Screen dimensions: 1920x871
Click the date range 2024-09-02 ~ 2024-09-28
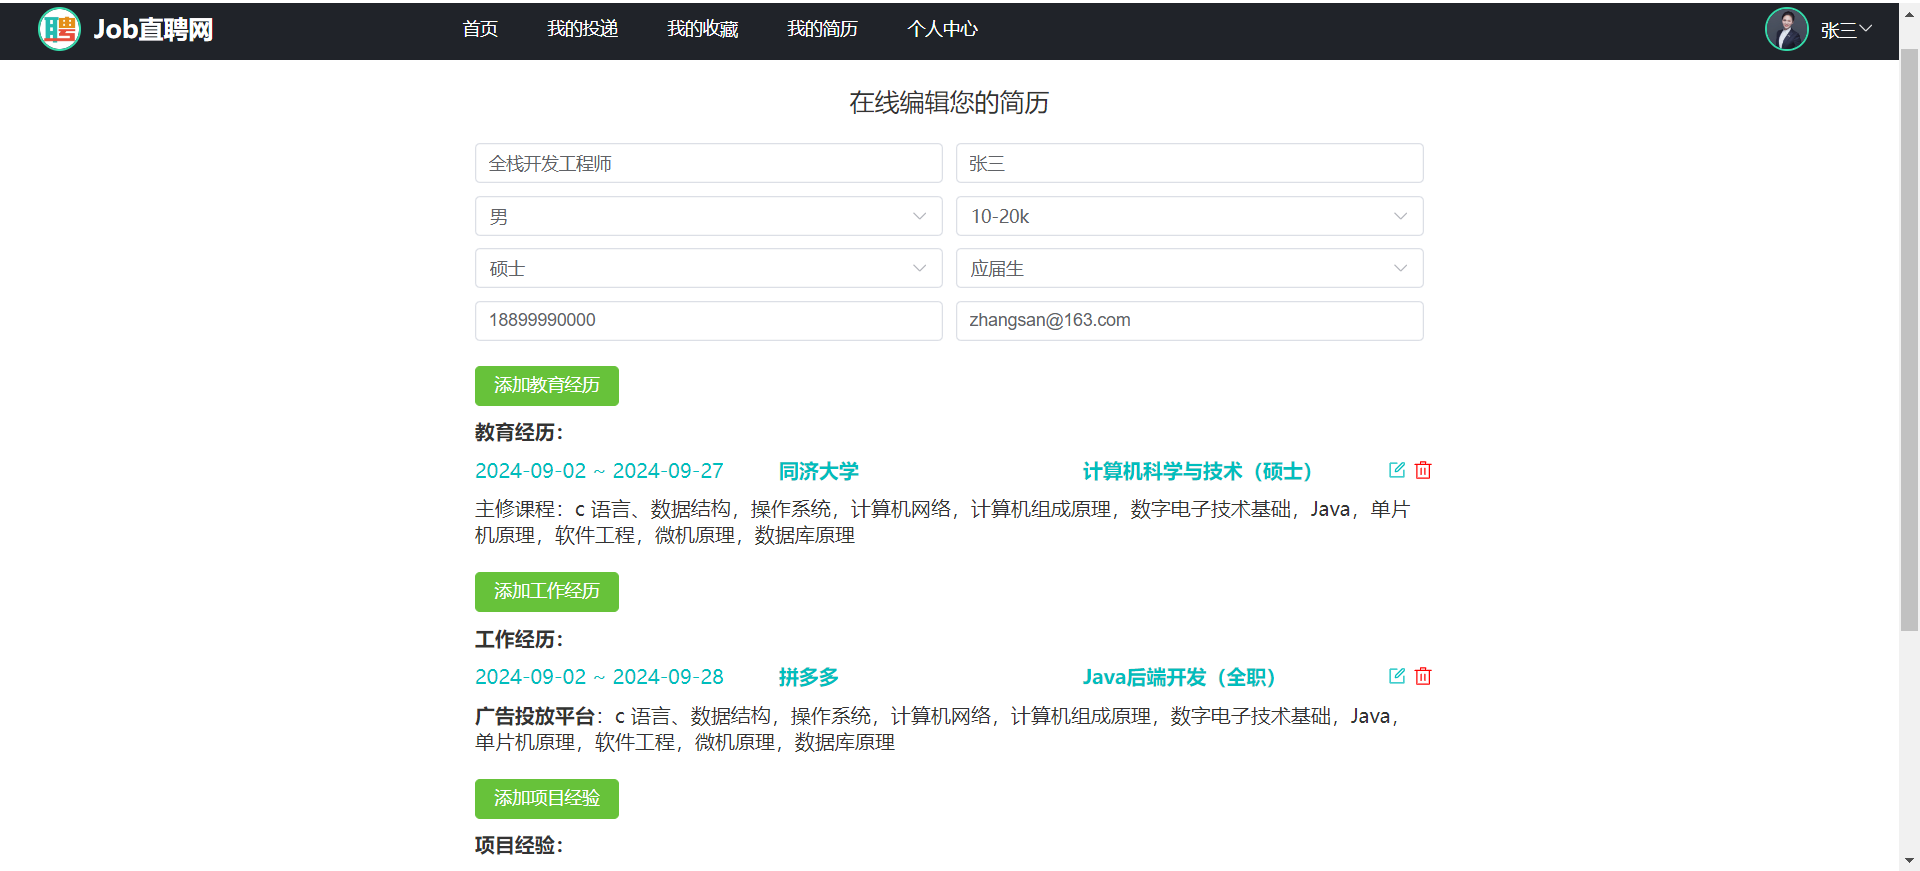pyautogui.click(x=599, y=677)
